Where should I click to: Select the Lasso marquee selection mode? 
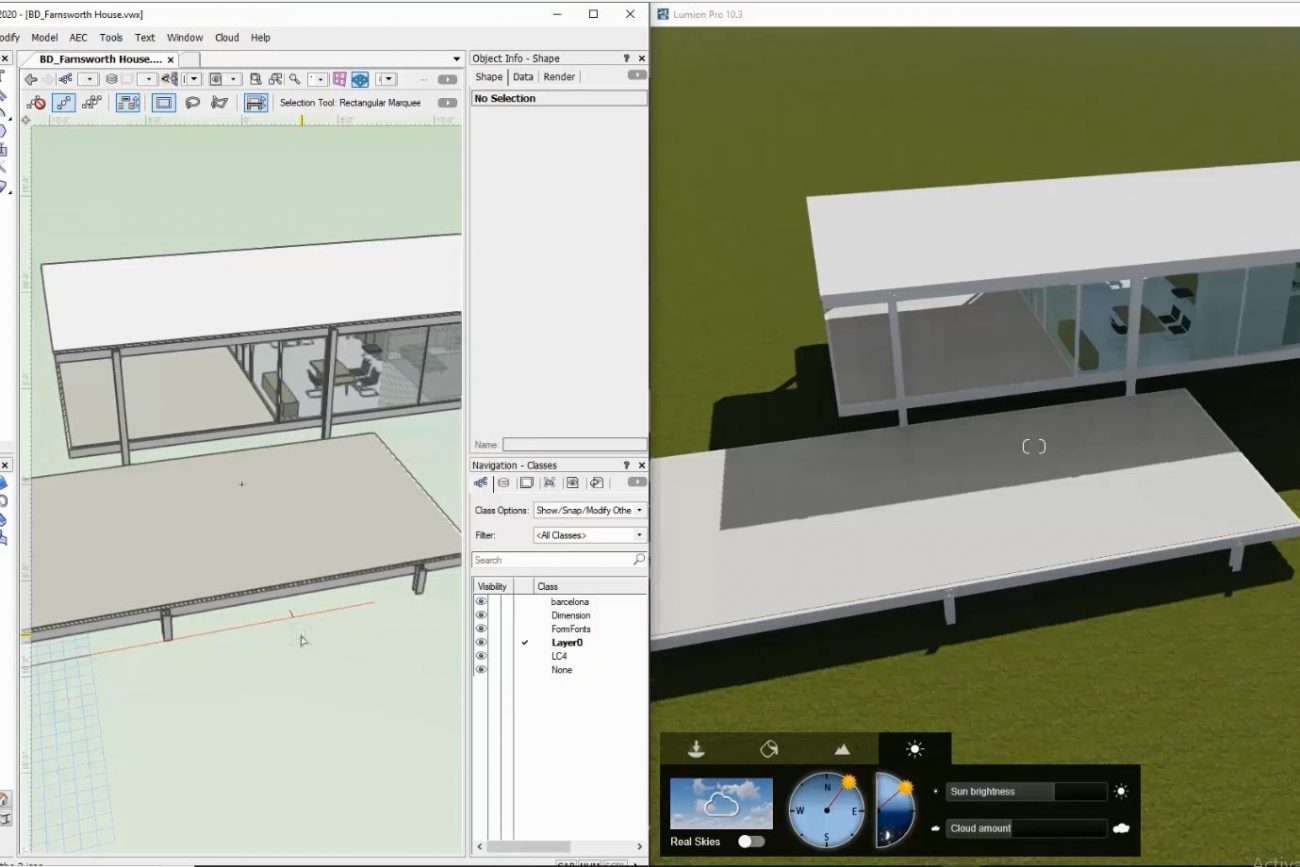[x=193, y=103]
